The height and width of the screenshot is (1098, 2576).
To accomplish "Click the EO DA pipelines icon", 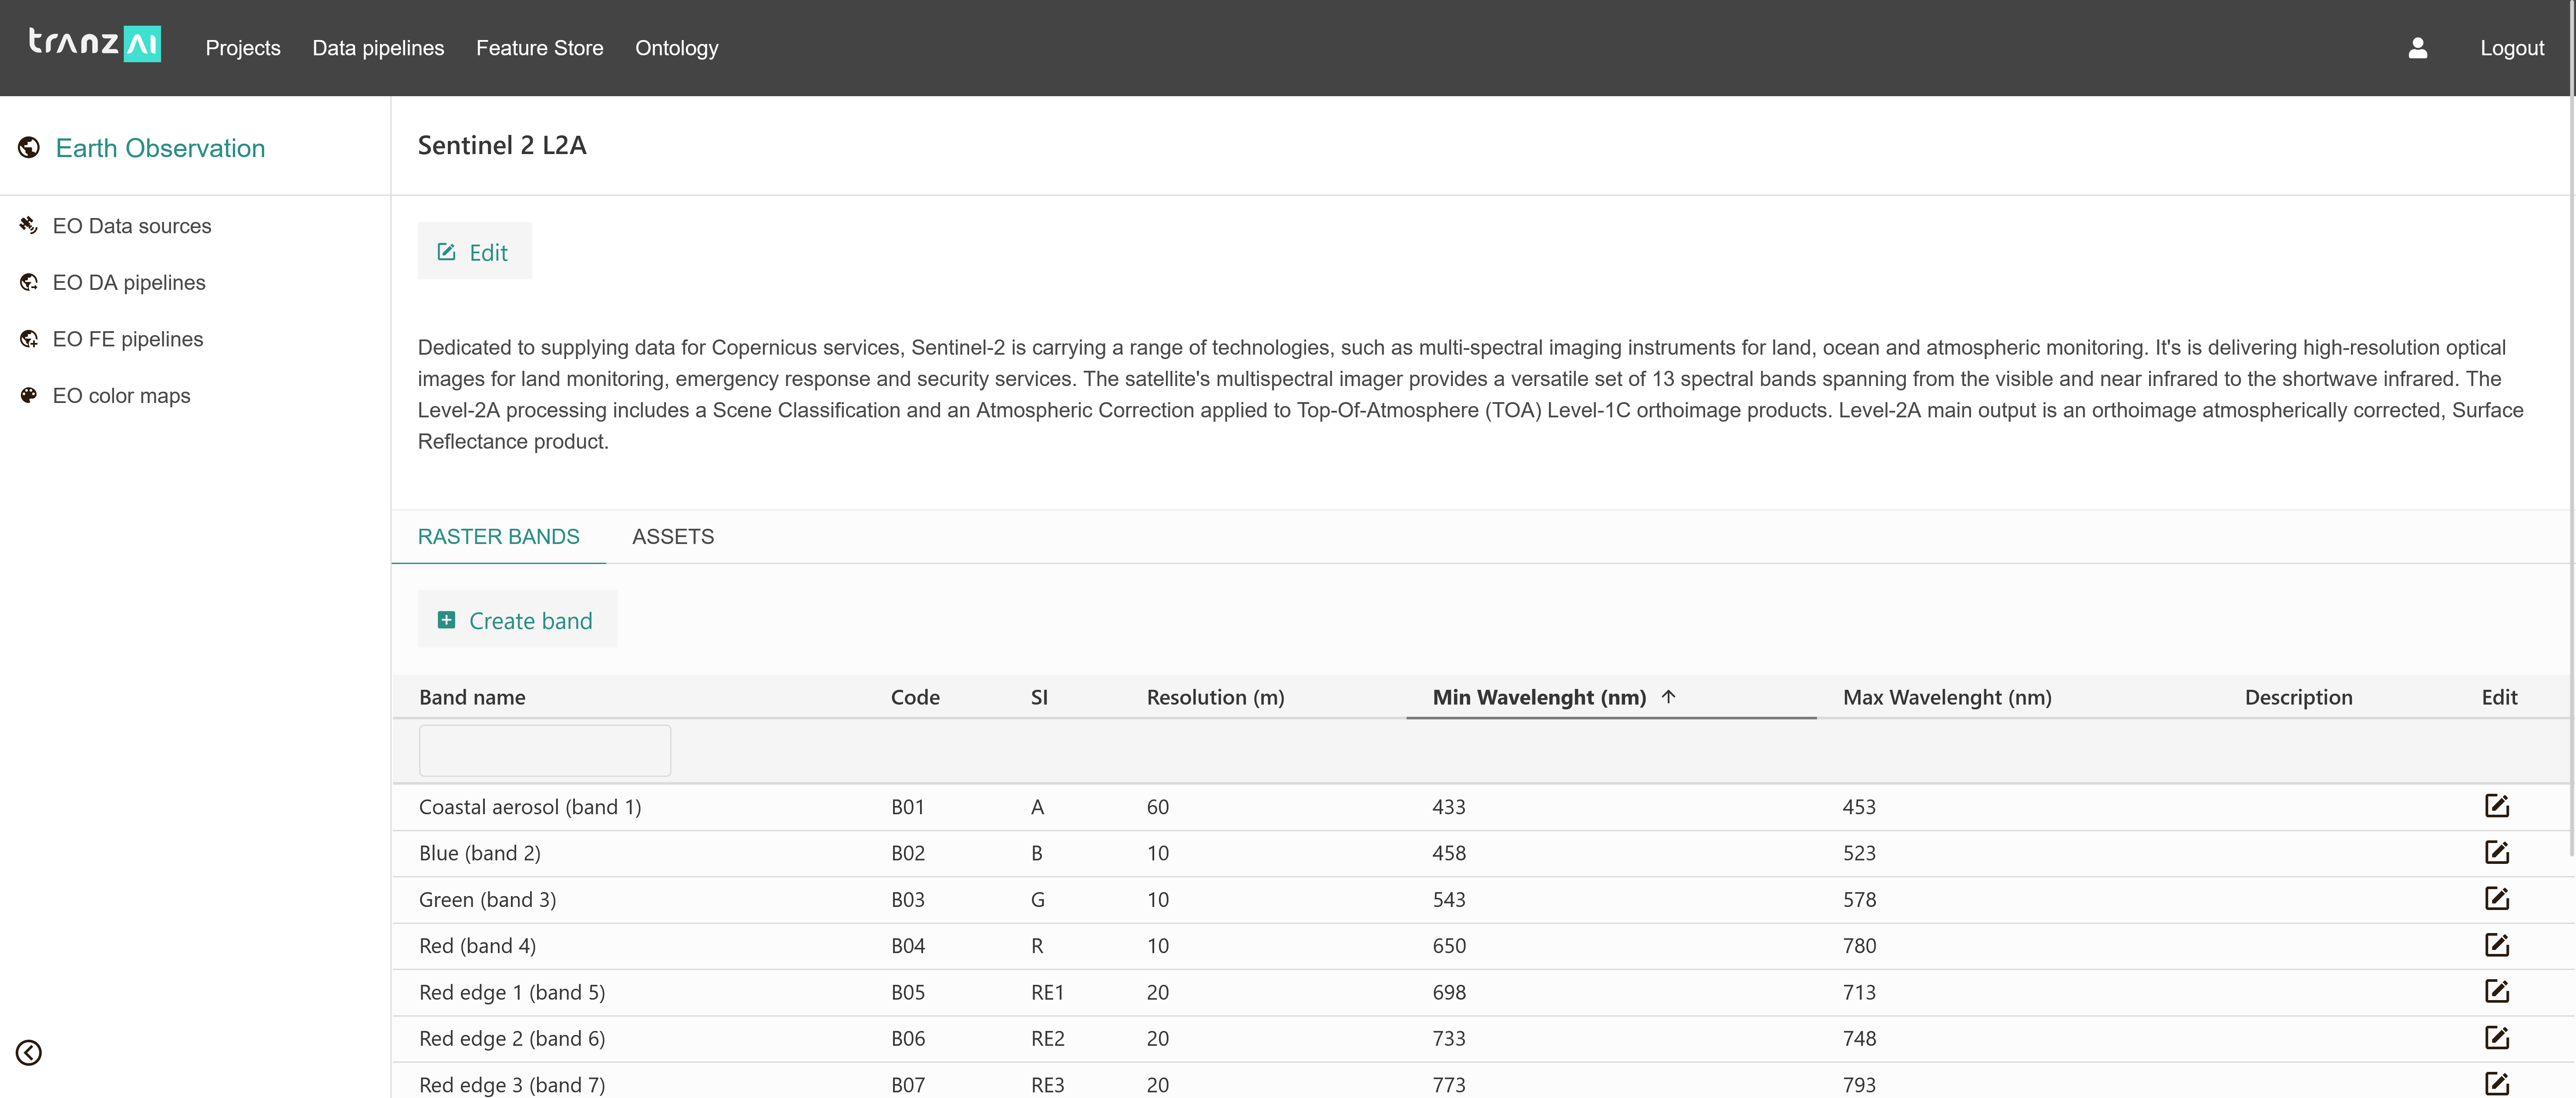I will [29, 282].
